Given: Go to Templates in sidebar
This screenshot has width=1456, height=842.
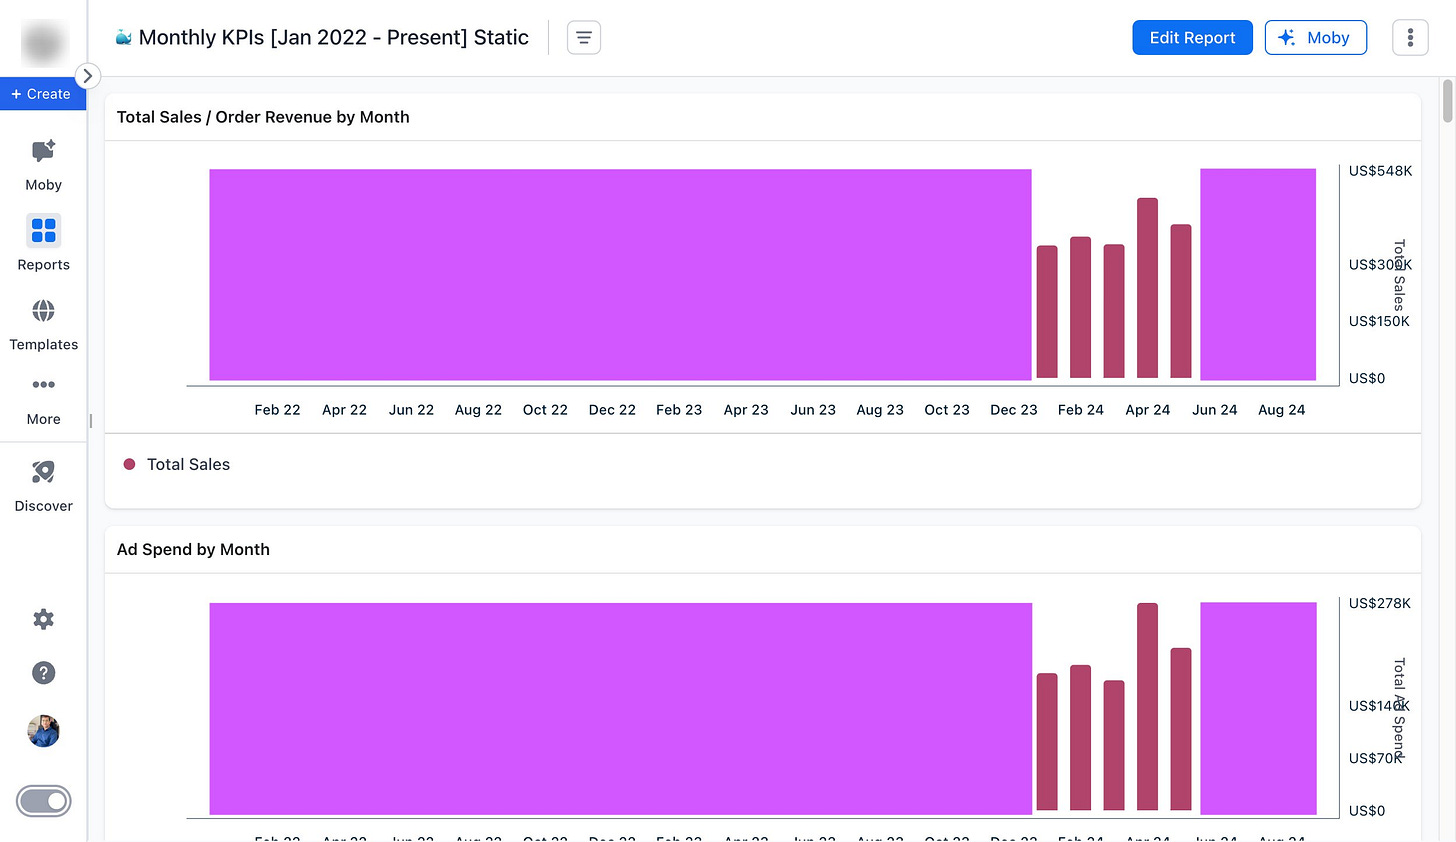Looking at the screenshot, I should tap(43, 325).
